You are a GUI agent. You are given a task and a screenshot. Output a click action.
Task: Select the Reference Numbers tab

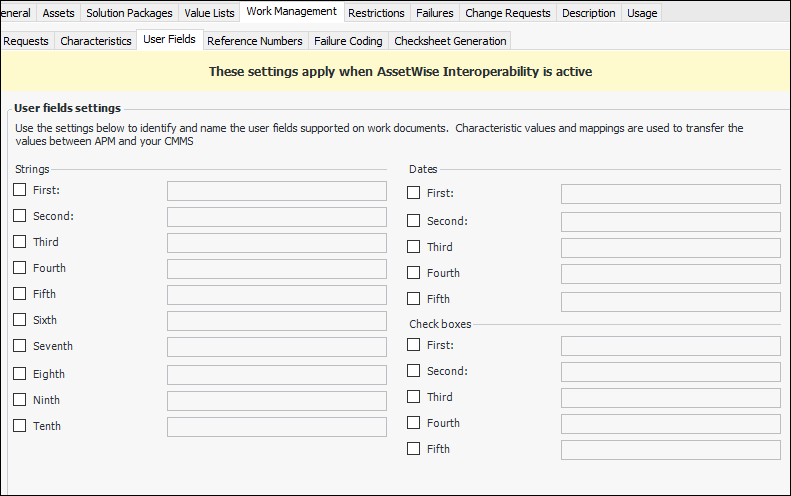pyautogui.click(x=254, y=41)
